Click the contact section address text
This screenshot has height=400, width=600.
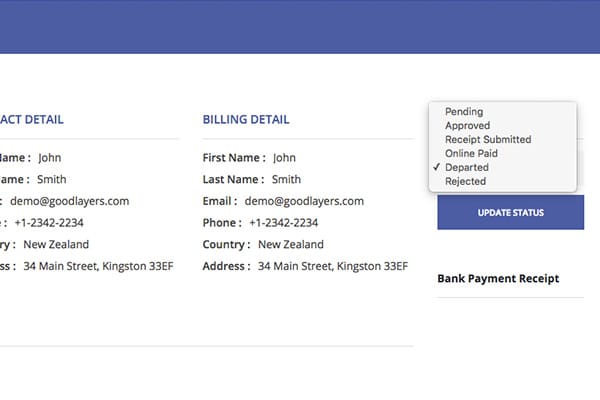tap(98, 267)
